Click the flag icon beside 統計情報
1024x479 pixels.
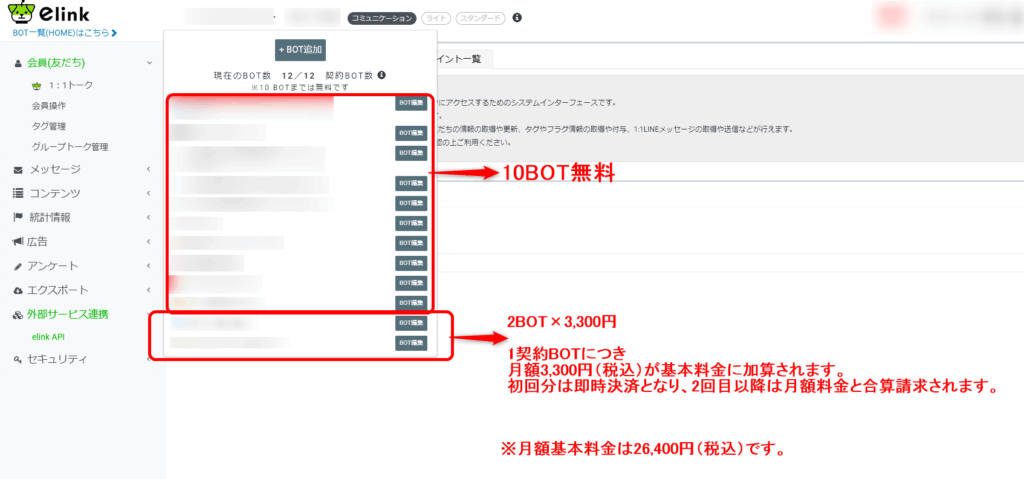coord(18,217)
